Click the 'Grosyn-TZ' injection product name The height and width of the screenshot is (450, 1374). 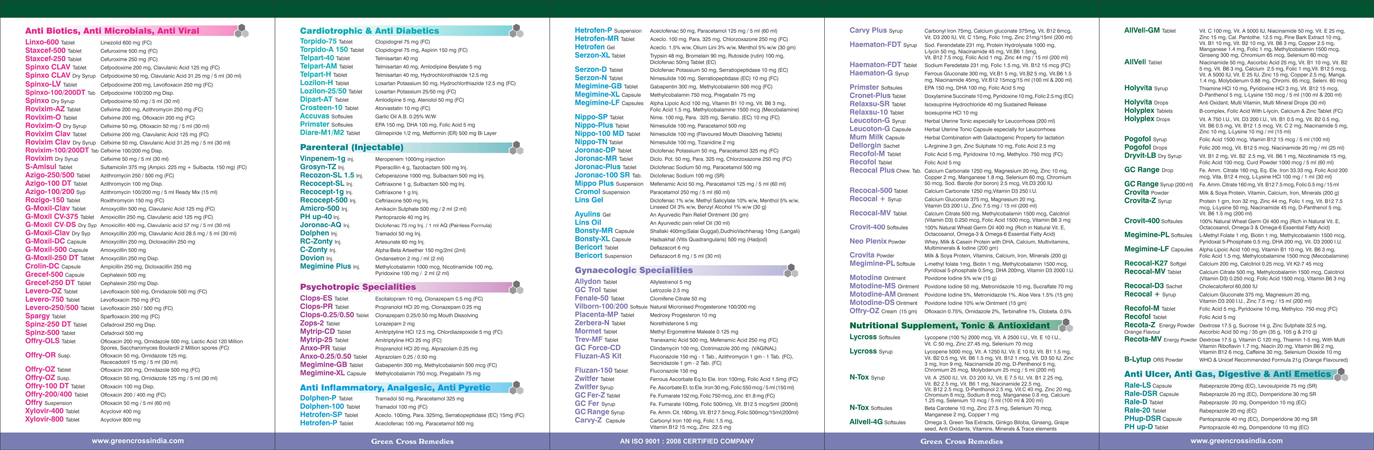point(320,166)
